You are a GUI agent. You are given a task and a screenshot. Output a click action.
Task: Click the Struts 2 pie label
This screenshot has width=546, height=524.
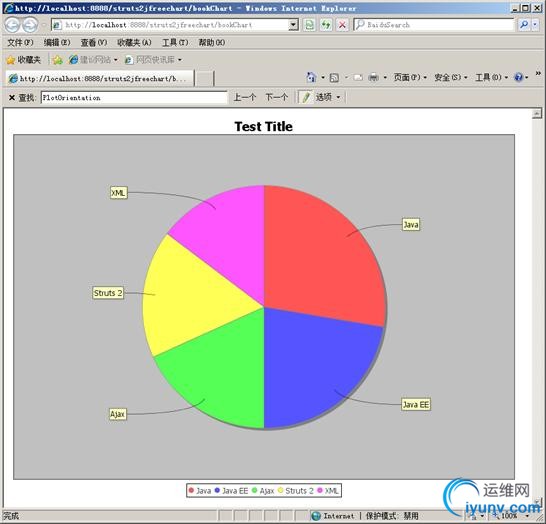[108, 293]
